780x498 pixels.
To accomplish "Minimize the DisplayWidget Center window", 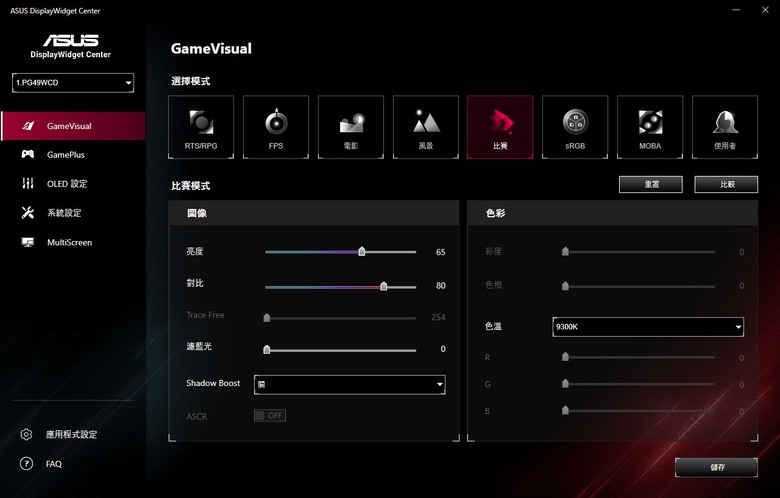I will click(x=736, y=10).
